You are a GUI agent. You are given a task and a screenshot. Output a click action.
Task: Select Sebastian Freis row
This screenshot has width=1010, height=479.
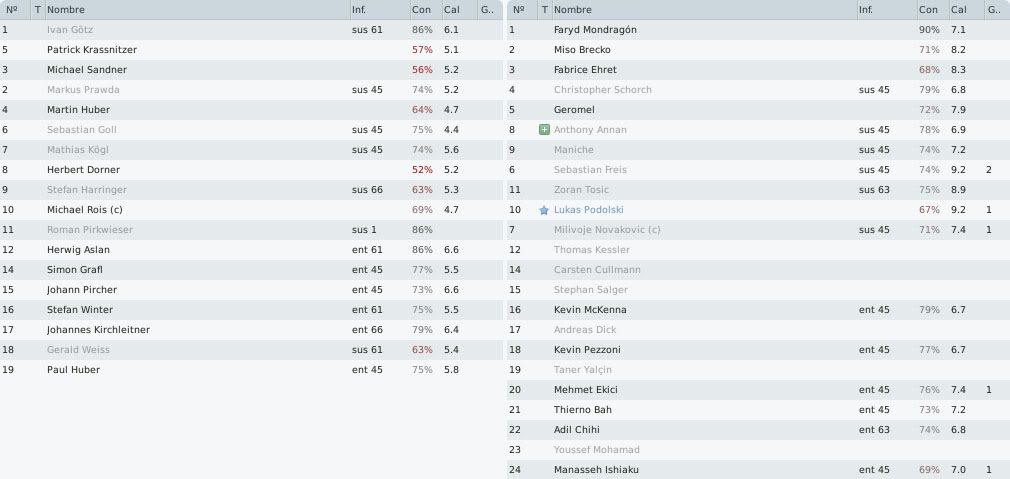pyautogui.click(x=758, y=170)
